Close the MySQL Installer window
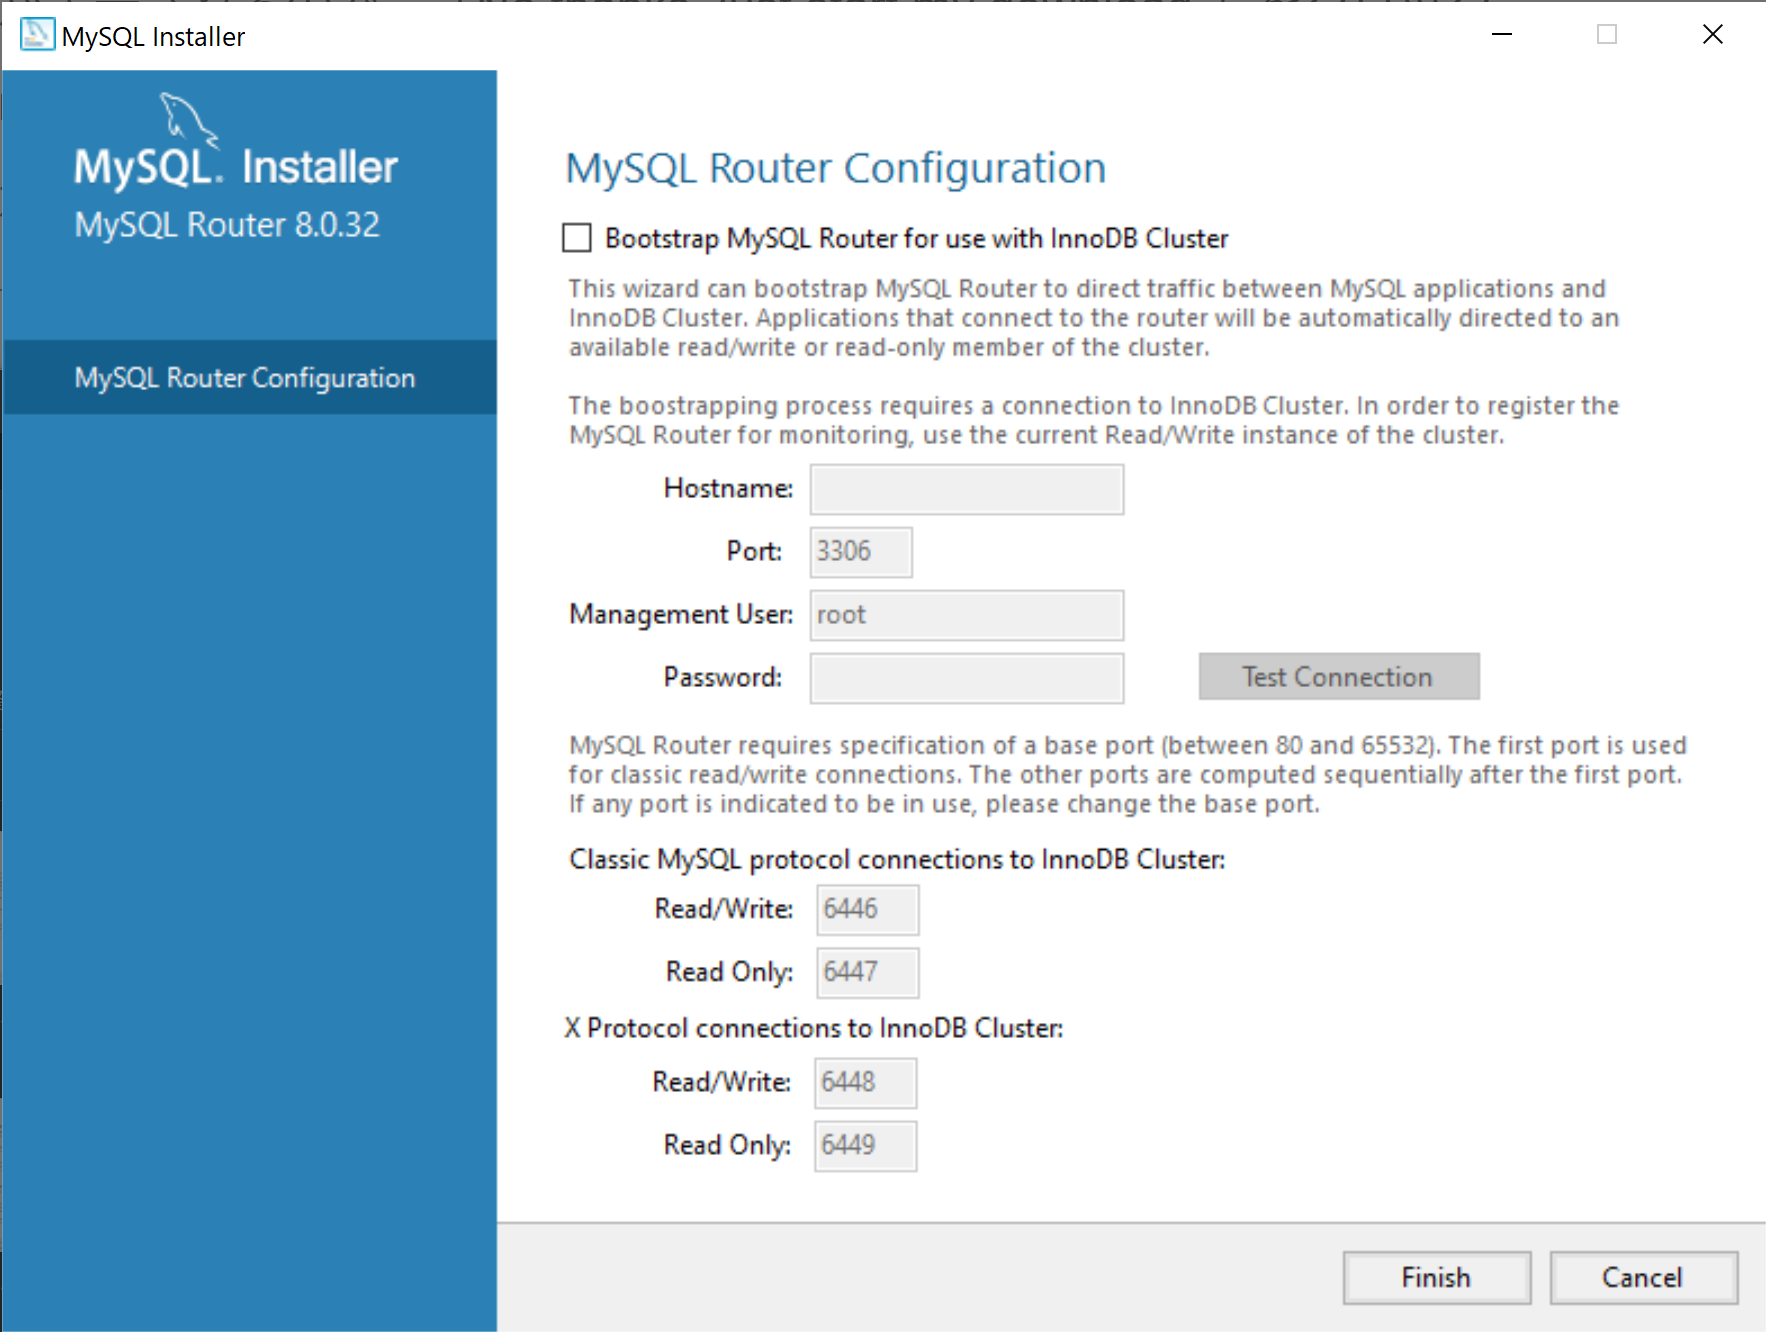The image size is (1766, 1332). 1712,34
